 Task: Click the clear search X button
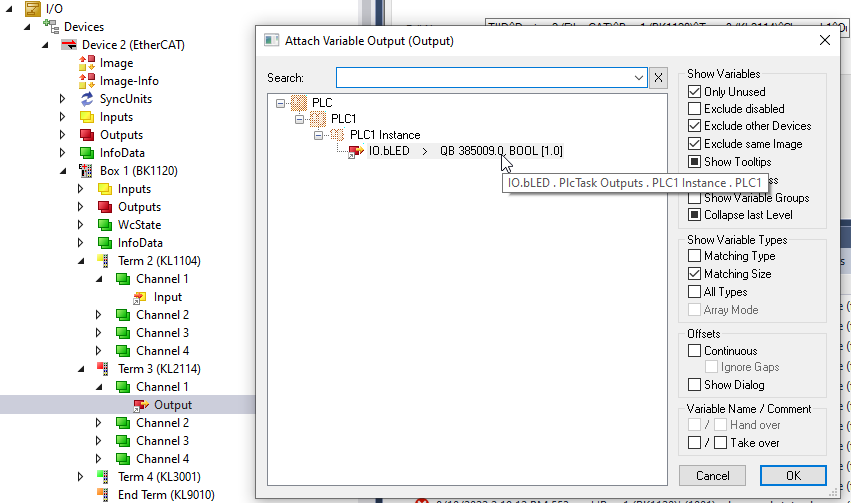(658, 78)
